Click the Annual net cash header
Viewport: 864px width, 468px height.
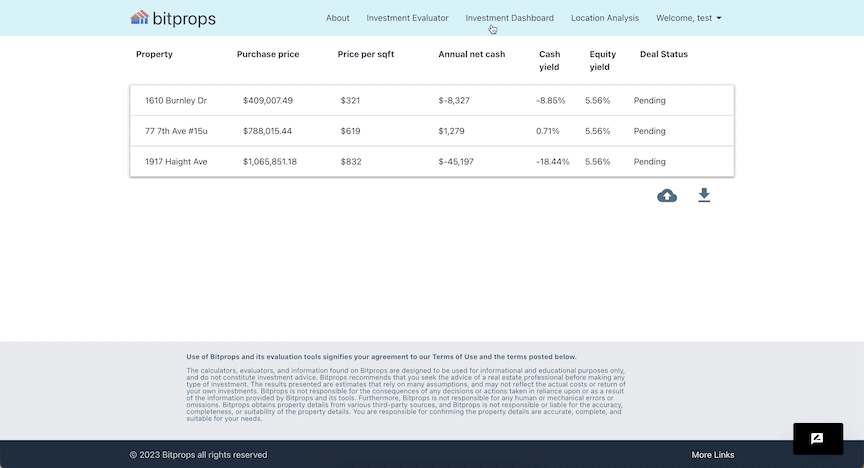471,54
